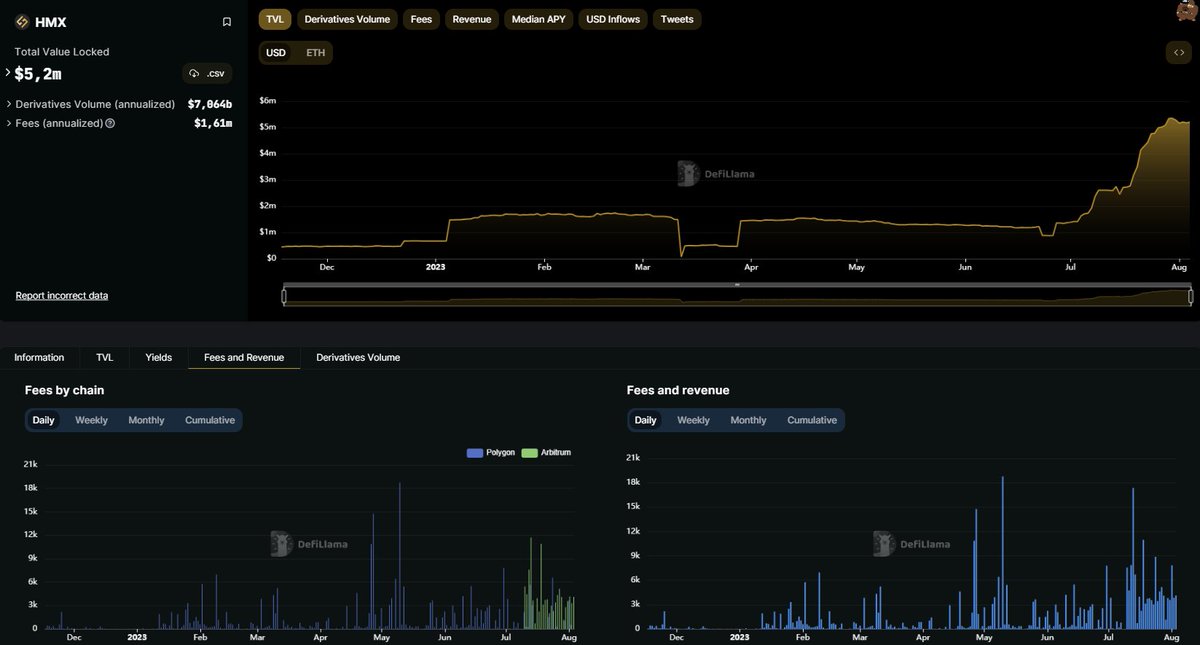Viewport: 1200px width, 645px height.
Task: Select Weekly view in Fees by chain
Action: click(91, 420)
